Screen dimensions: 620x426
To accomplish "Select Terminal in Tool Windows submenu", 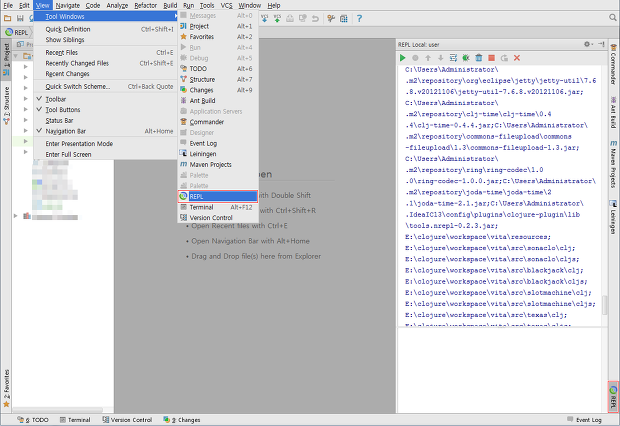I will point(218,207).
